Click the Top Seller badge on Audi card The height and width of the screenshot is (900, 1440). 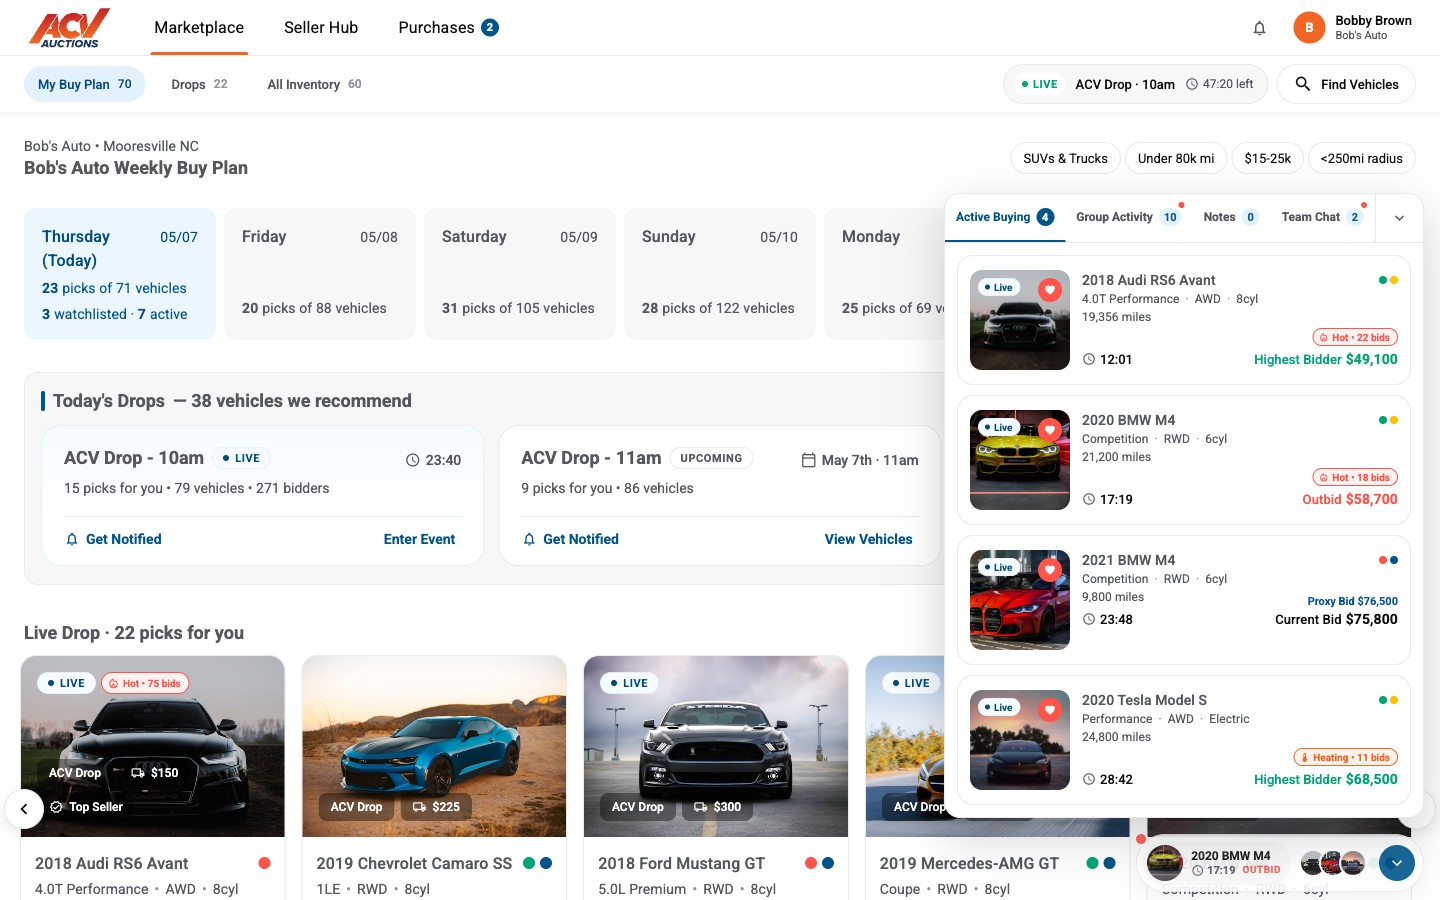[x=87, y=807]
